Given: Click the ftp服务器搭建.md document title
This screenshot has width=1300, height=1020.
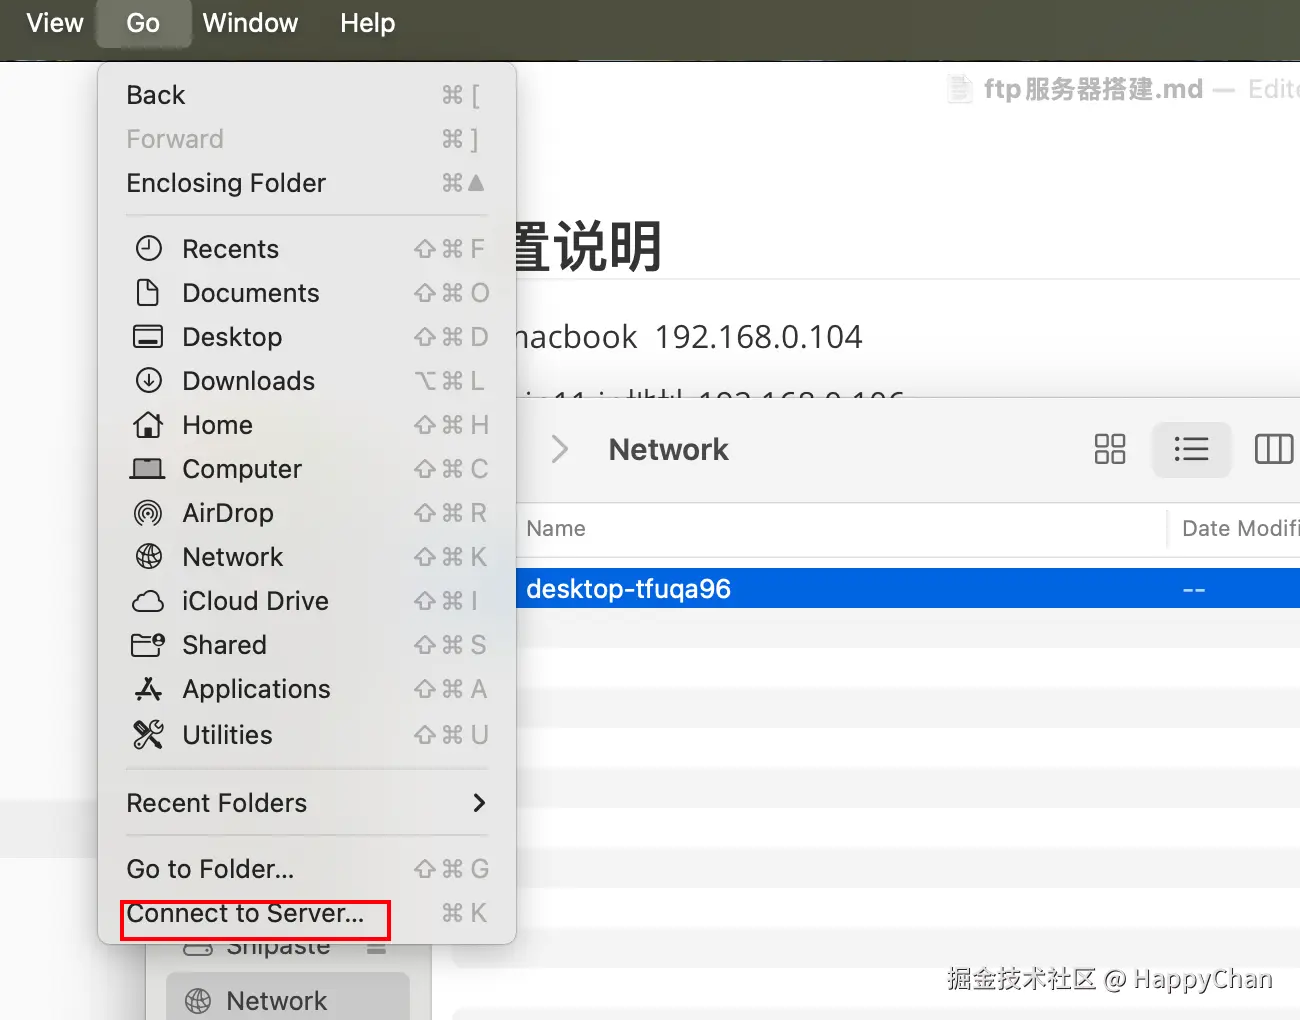Looking at the screenshot, I should coord(1093,89).
